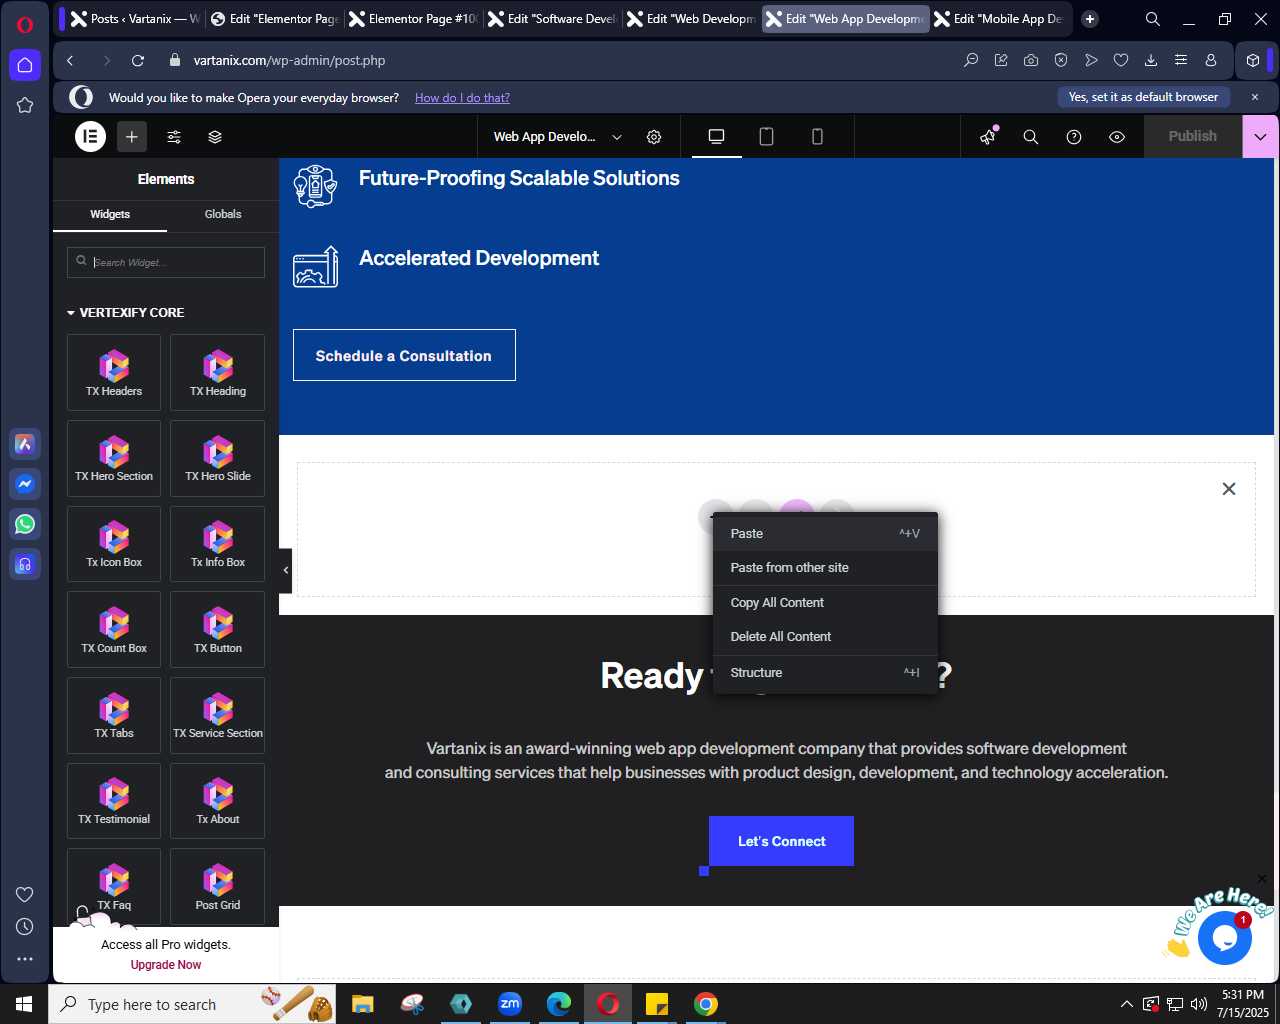1280x1024 pixels.
Task: Select the TX Hero Section widget
Action: 114,458
